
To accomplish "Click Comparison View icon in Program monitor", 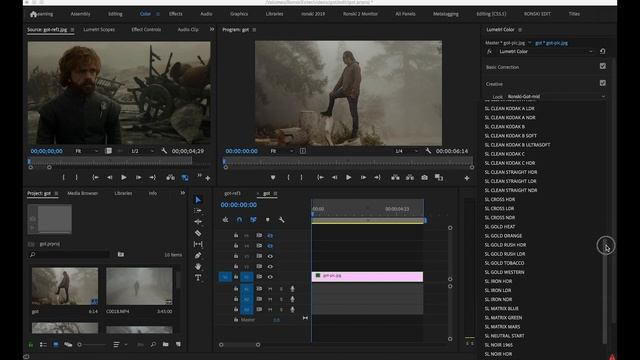I will [x=439, y=178].
